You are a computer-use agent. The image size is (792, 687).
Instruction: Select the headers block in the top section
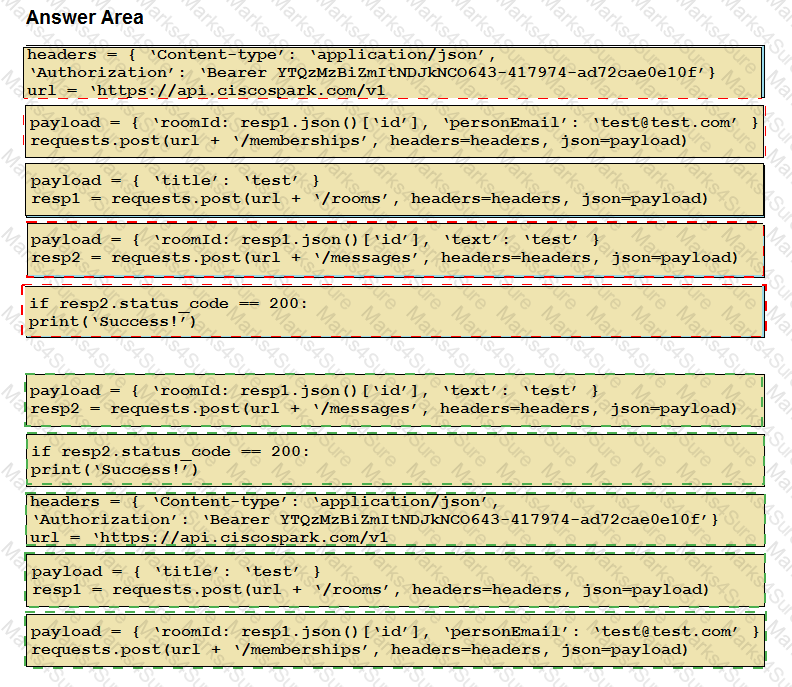coord(394,72)
